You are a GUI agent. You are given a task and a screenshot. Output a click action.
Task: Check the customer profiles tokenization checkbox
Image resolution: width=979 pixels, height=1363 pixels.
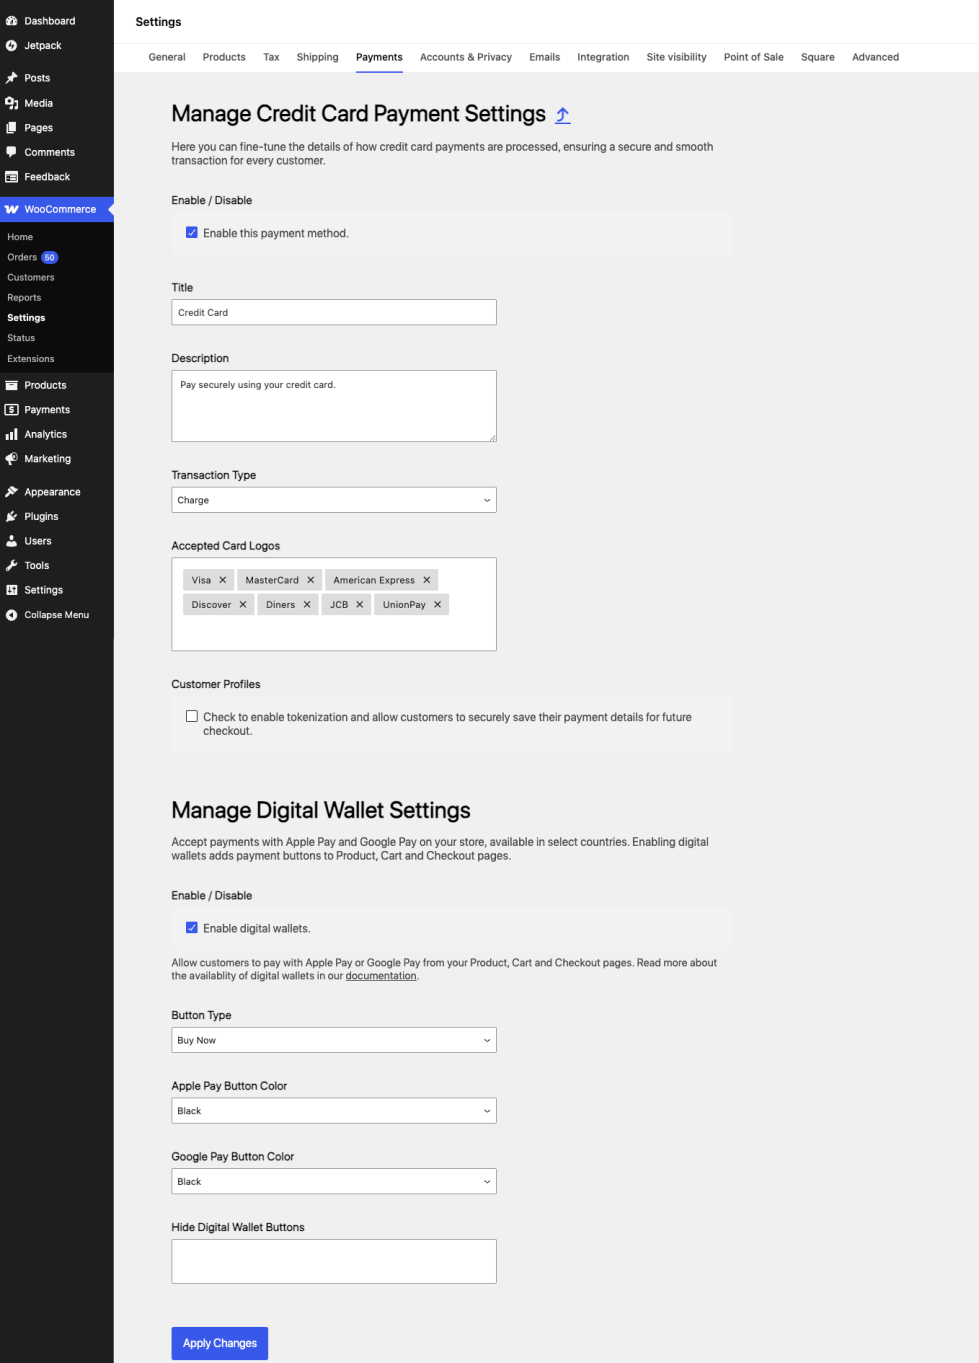[x=192, y=717]
